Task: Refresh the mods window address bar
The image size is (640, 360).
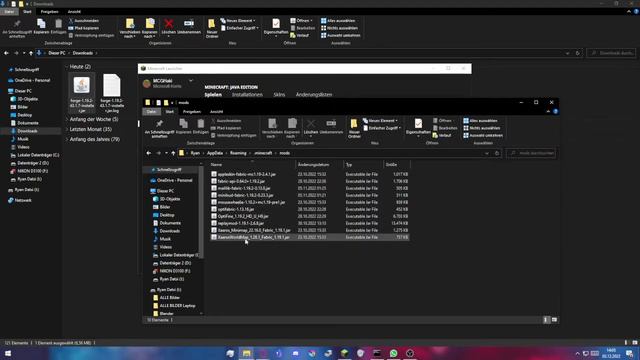Action: point(497,153)
